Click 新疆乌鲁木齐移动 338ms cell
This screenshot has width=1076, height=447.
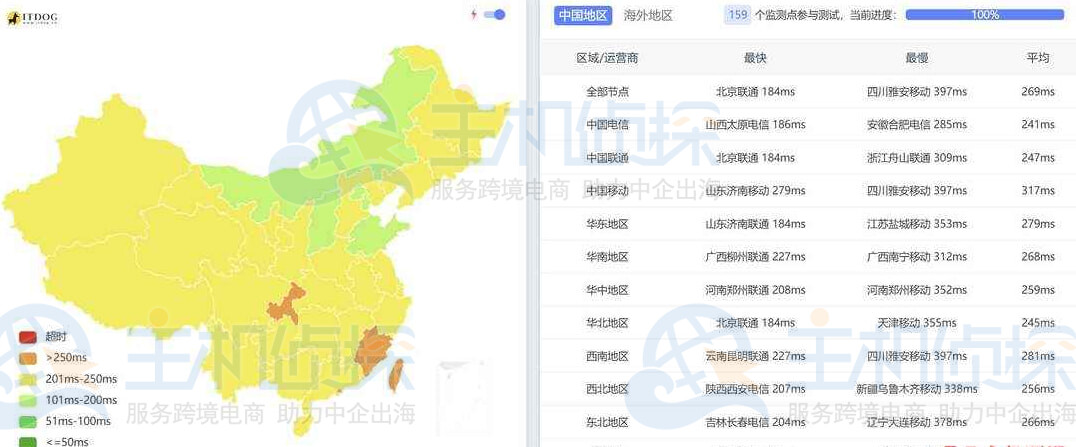point(917,389)
